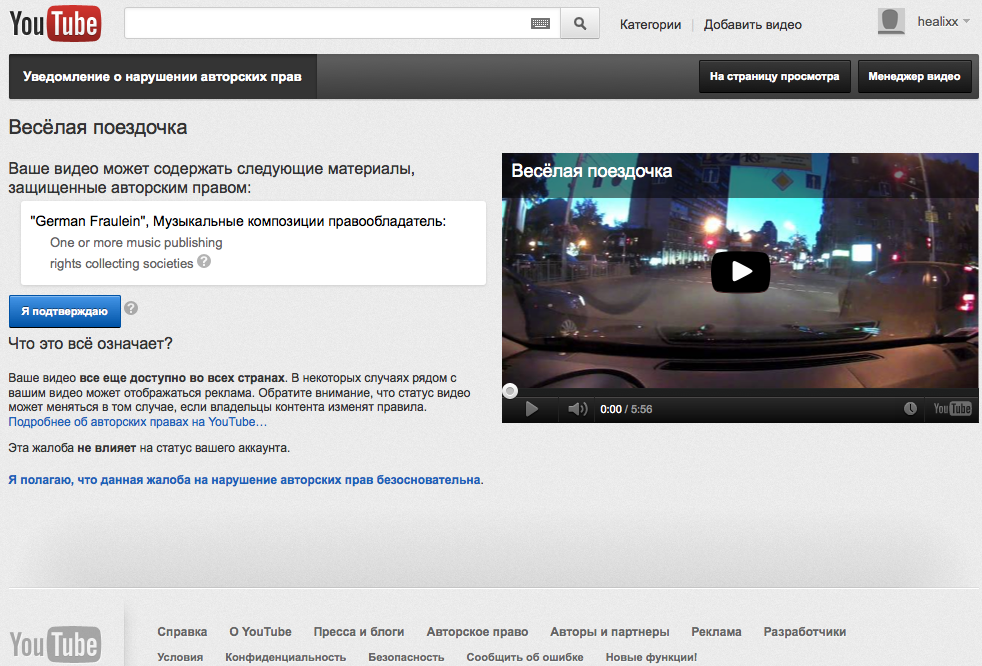982x666 pixels.
Task: Expand the healixx account dropdown arrow
Action: pyautogui.click(x=966, y=21)
